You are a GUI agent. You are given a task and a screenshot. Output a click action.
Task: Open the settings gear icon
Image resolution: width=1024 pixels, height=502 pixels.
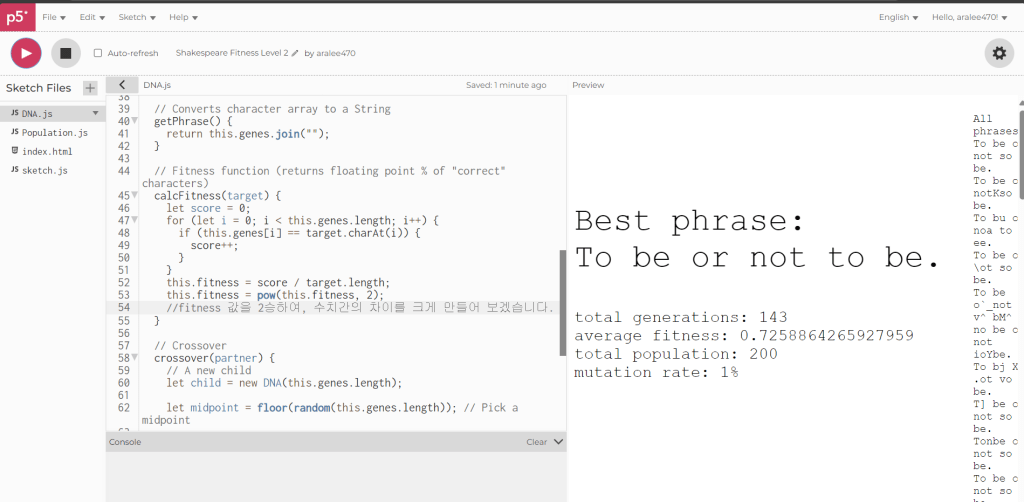point(998,53)
